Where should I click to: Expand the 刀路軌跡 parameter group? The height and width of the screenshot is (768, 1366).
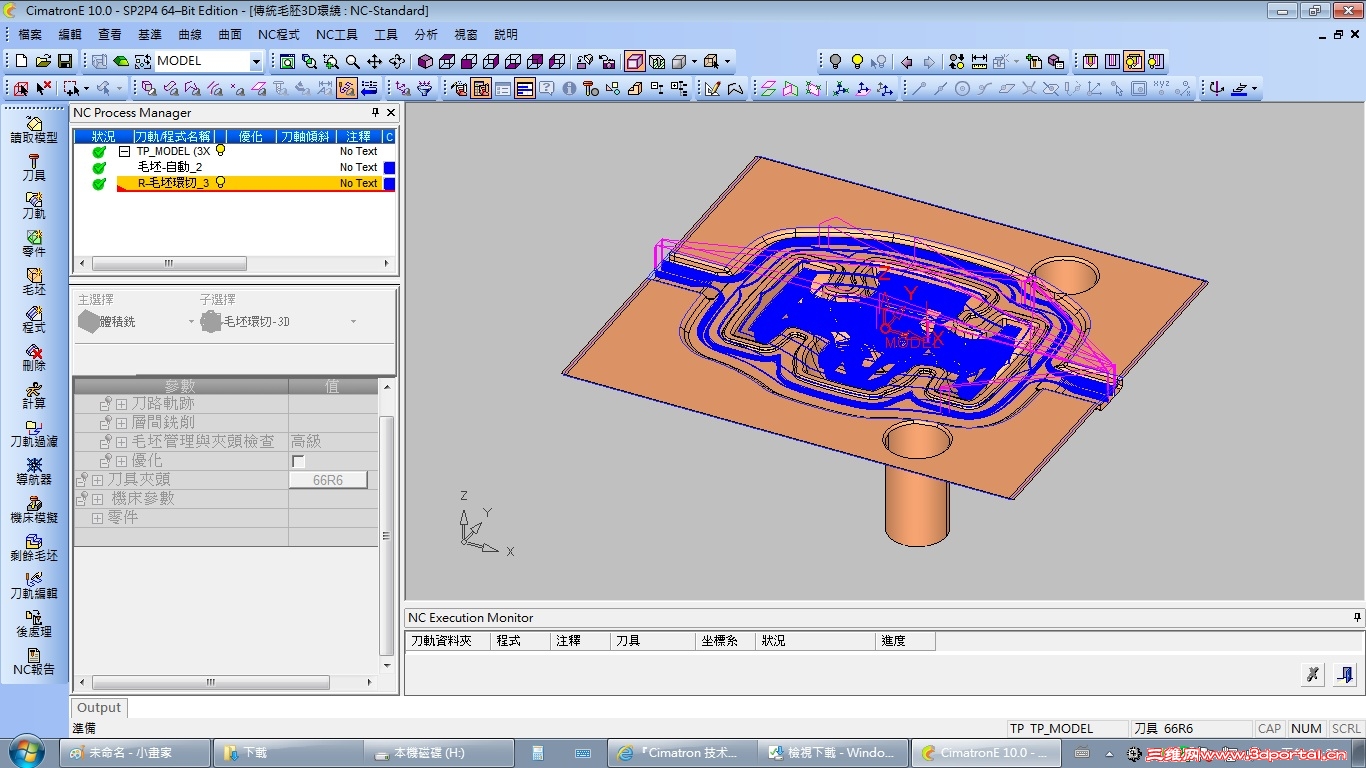coord(121,404)
